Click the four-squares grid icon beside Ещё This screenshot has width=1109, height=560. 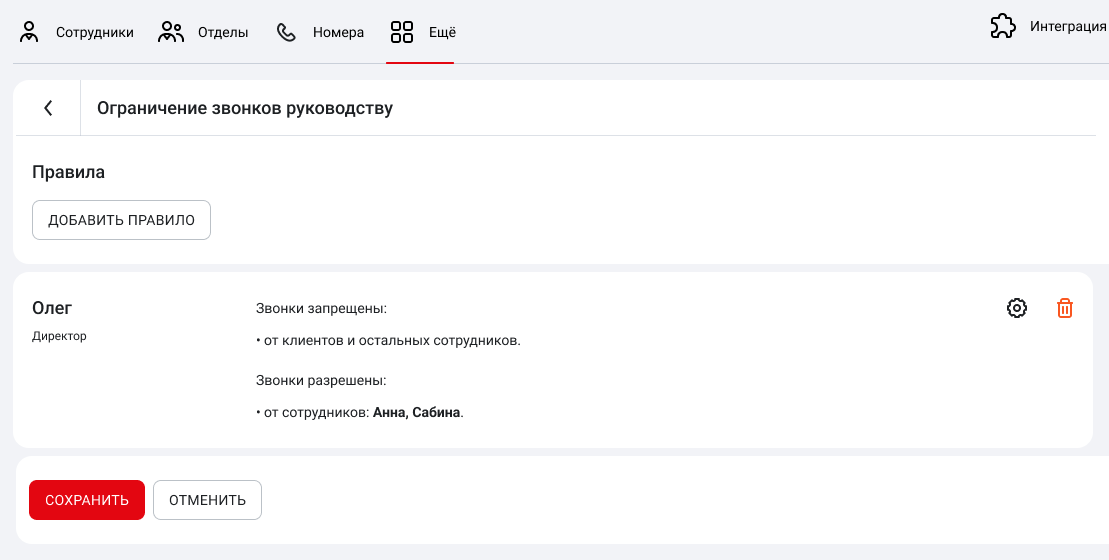[x=401, y=32]
